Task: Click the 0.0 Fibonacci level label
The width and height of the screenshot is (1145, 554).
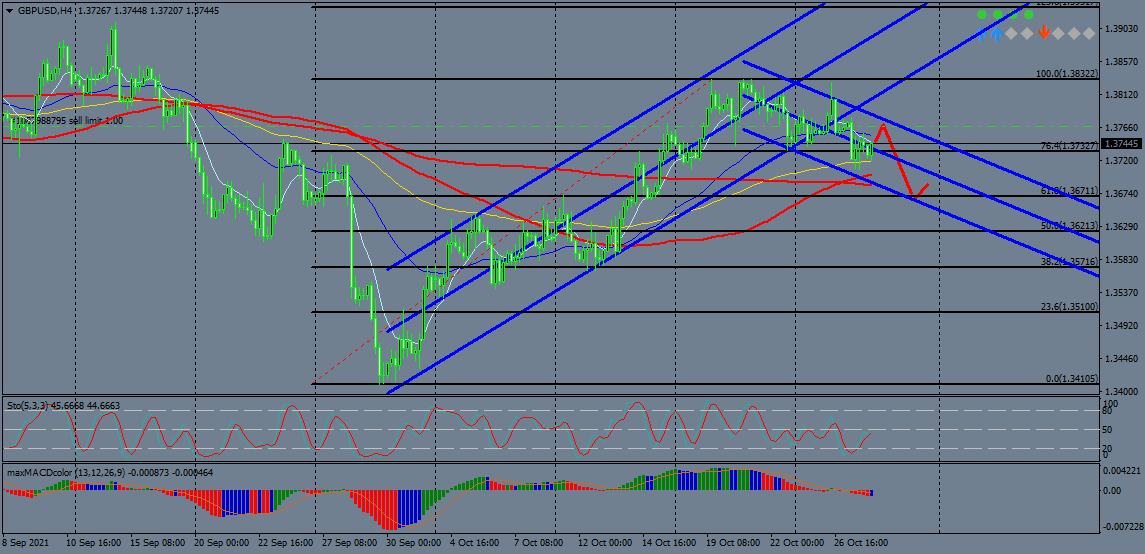Action: click(1070, 379)
